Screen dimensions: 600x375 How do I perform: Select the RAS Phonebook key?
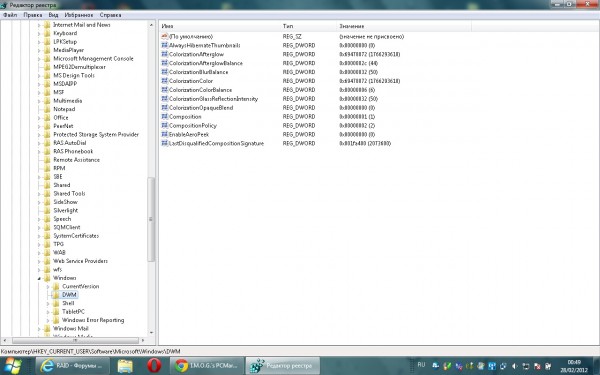pyautogui.click(x=73, y=151)
